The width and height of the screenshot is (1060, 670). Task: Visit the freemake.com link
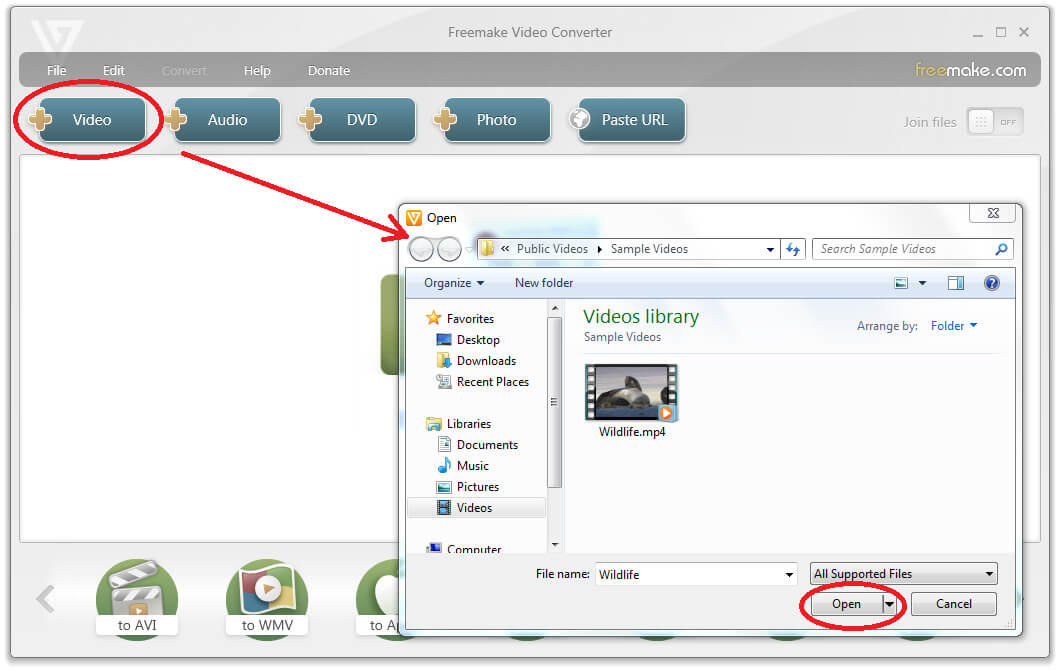(970, 70)
